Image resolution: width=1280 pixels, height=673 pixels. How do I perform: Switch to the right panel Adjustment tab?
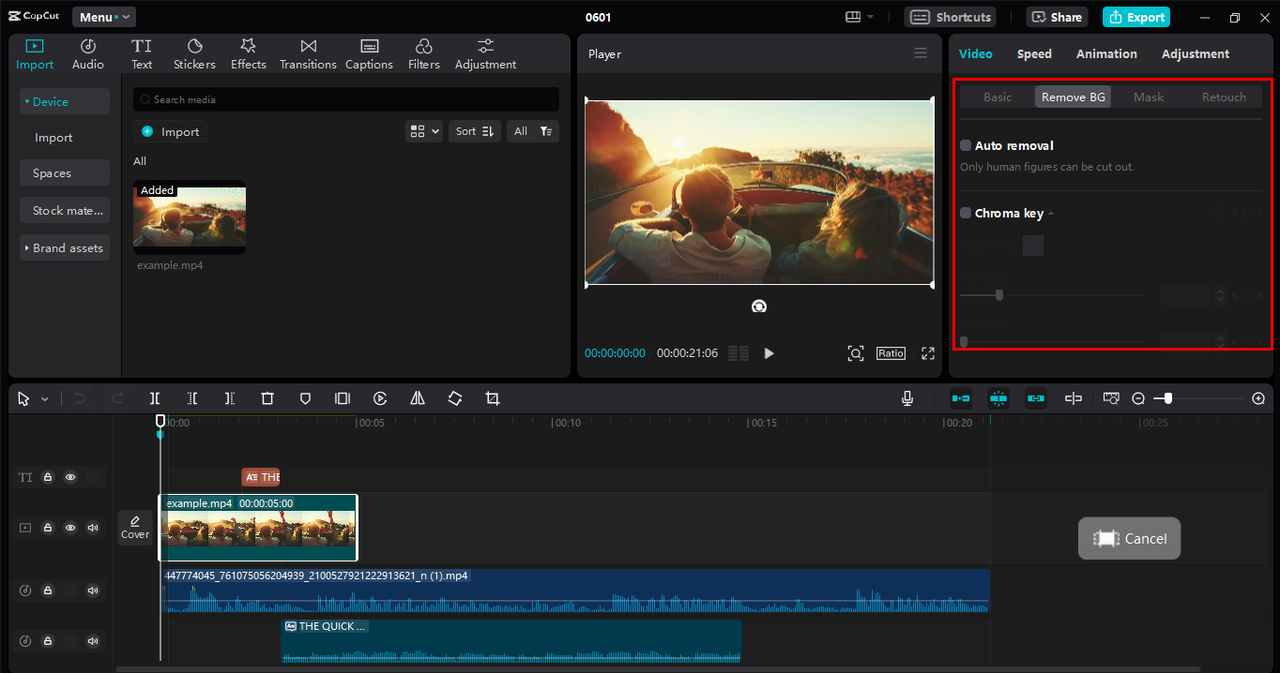(x=1195, y=54)
